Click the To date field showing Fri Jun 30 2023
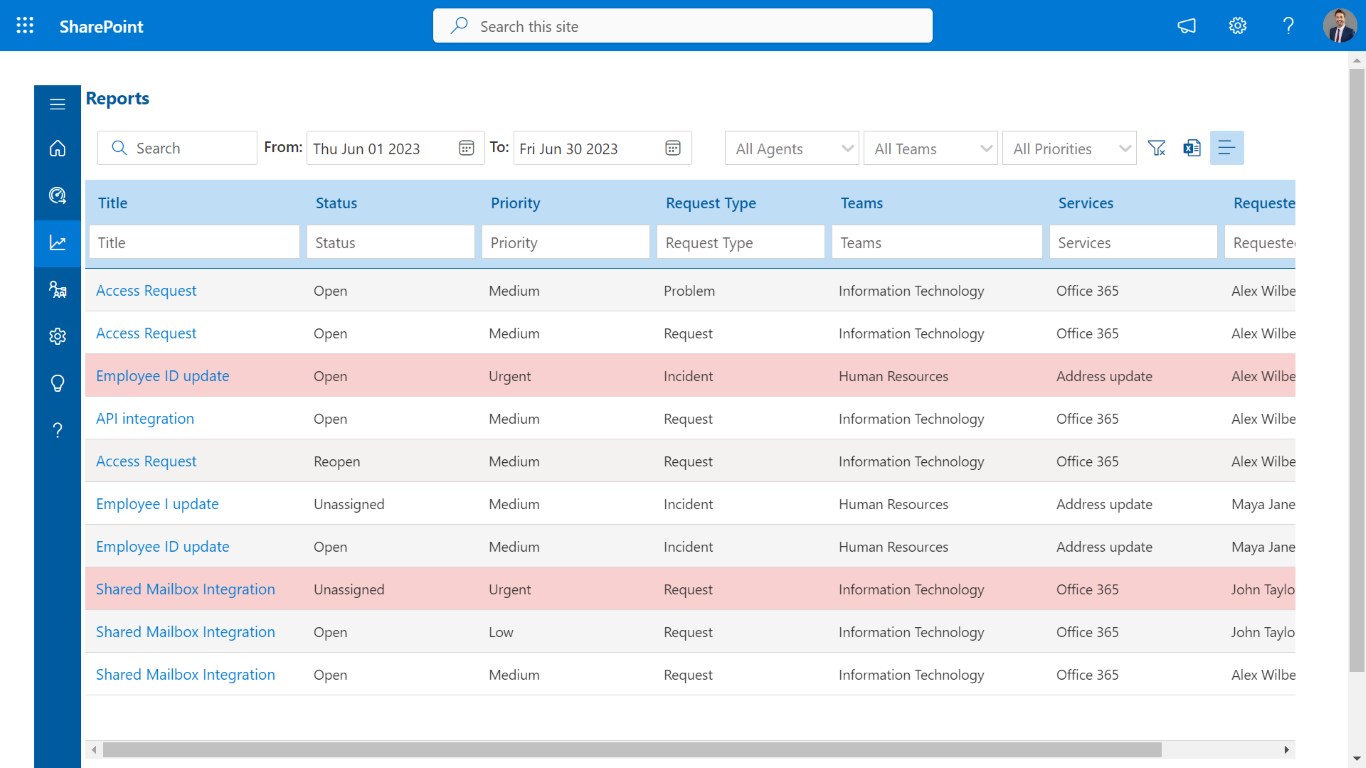This screenshot has height=768, width=1366. click(x=602, y=148)
